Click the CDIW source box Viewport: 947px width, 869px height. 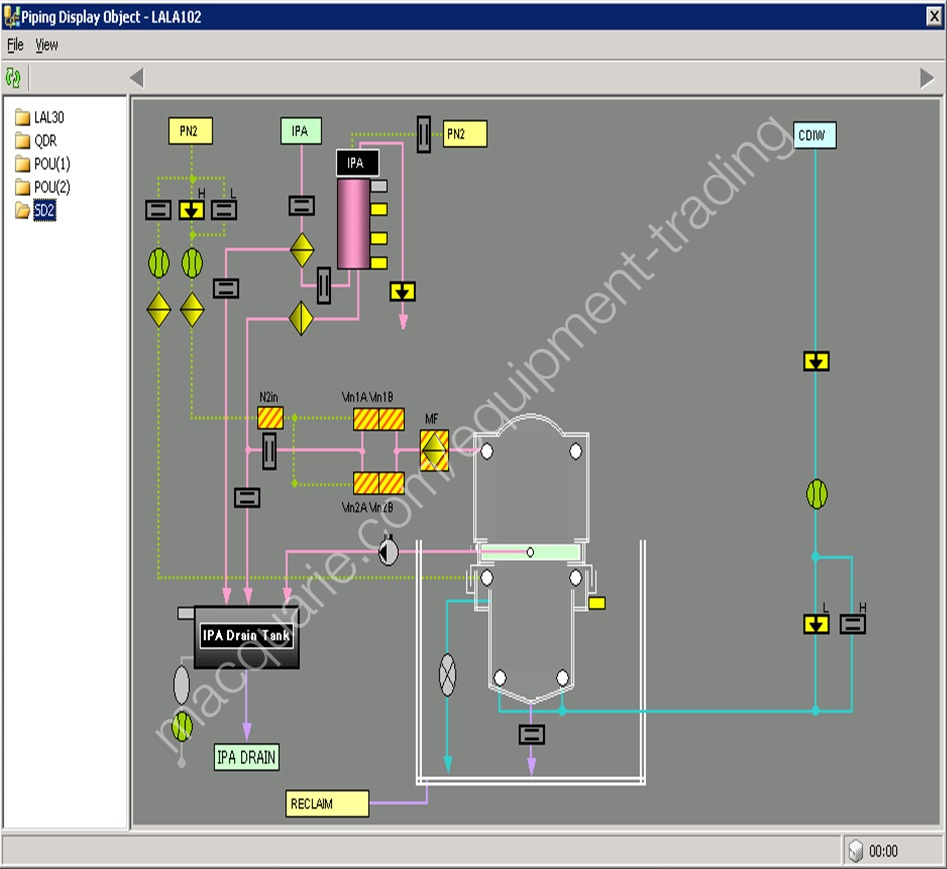pos(814,135)
